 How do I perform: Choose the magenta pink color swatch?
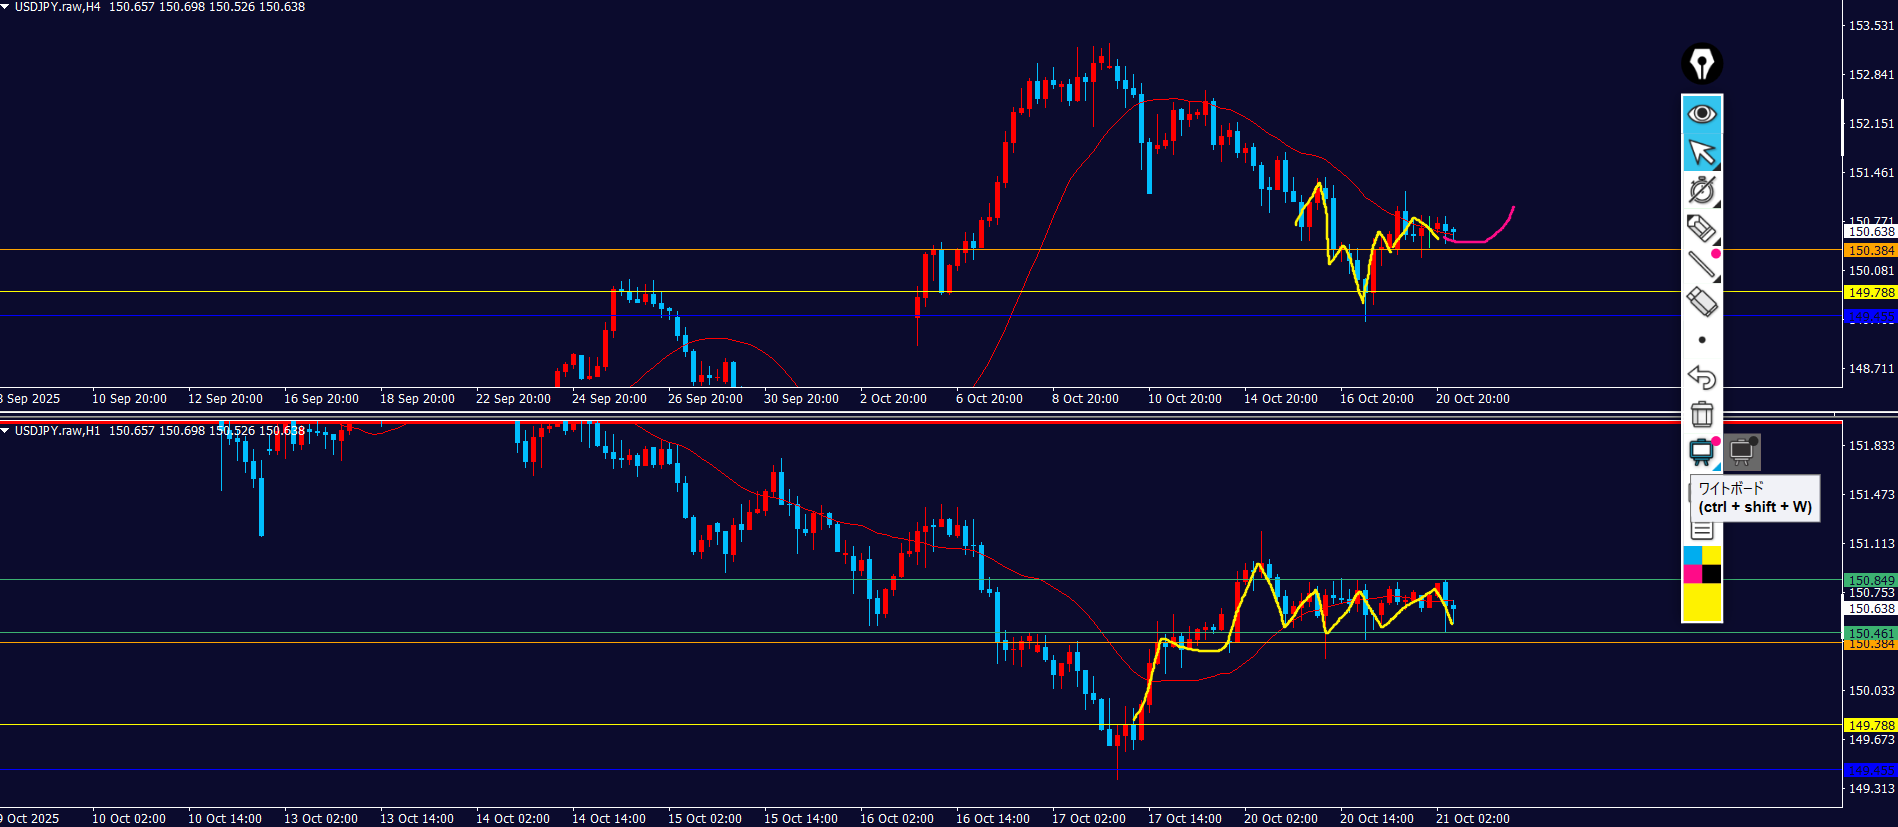pyautogui.click(x=1692, y=574)
